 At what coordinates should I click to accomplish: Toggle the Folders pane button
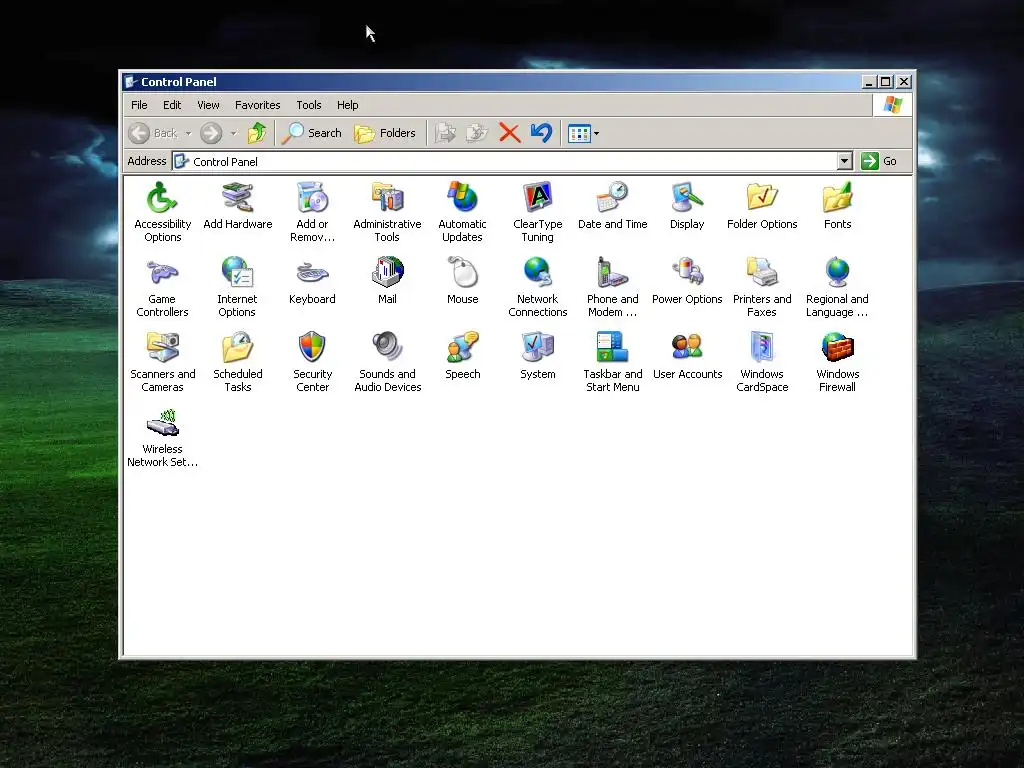[x=385, y=133]
